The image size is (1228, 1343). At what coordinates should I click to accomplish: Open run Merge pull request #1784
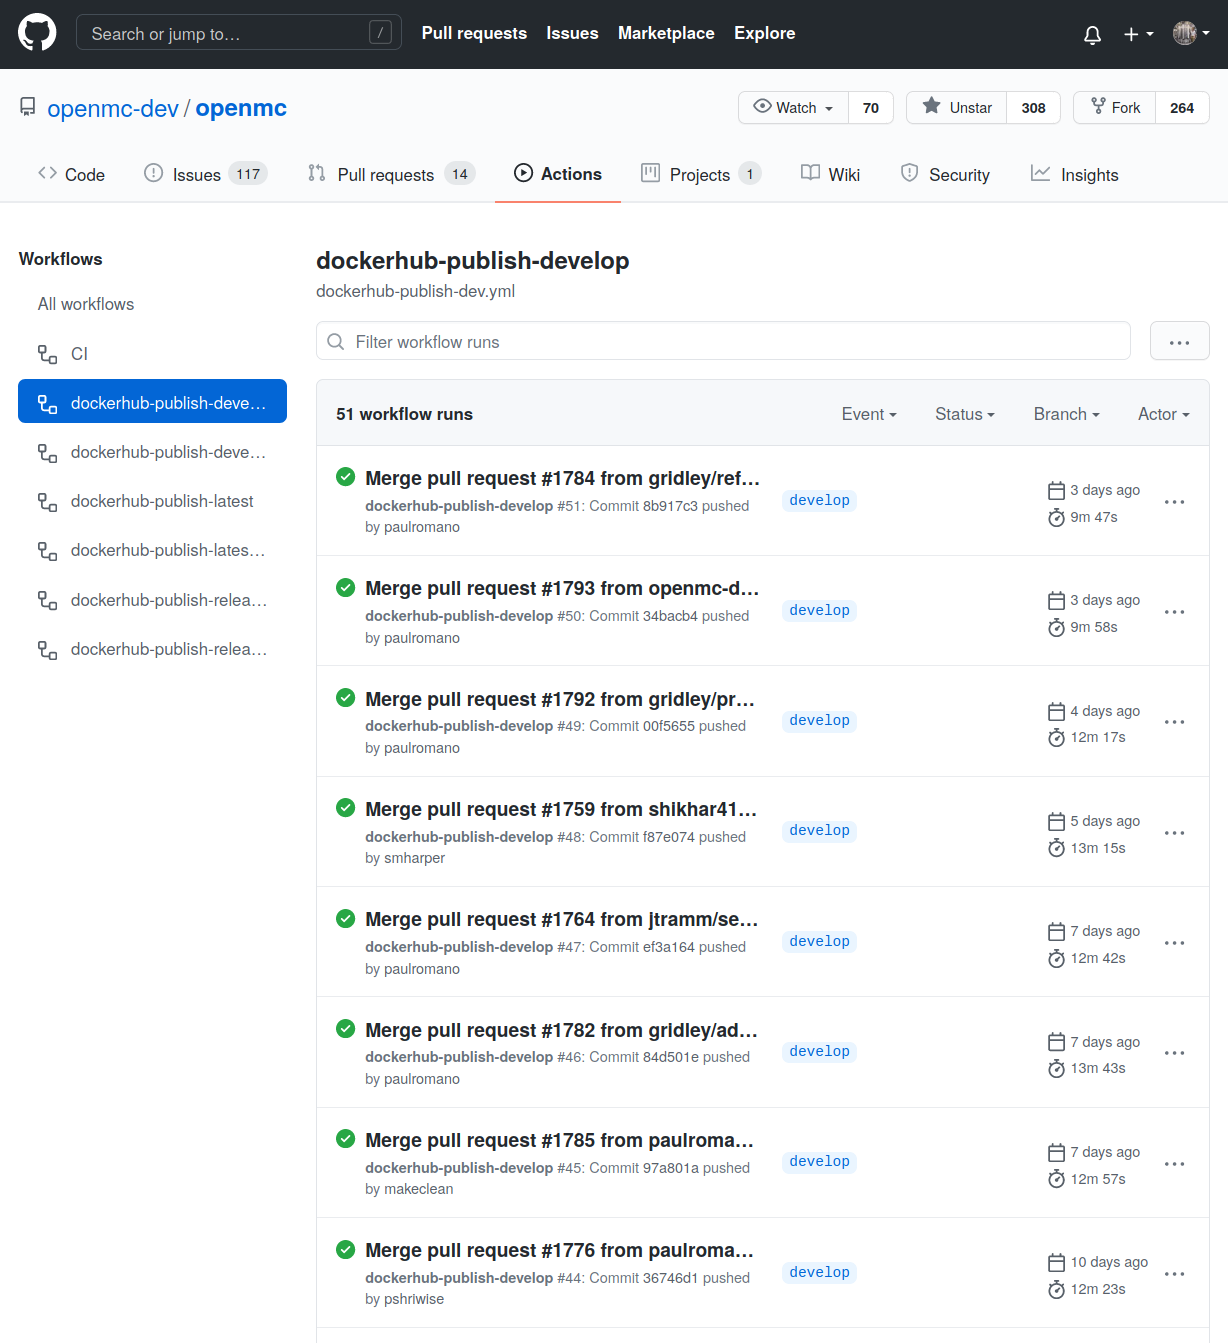point(562,478)
